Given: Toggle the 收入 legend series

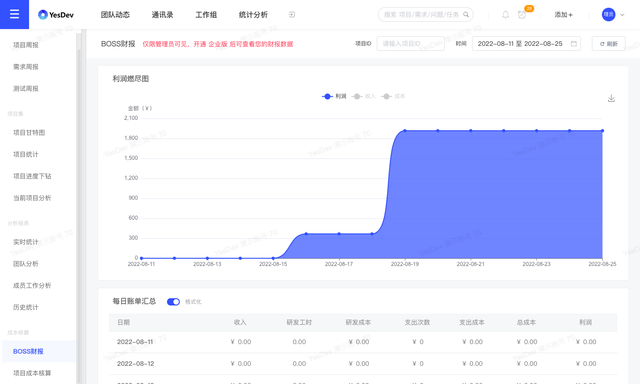Looking at the screenshot, I should click(x=363, y=96).
